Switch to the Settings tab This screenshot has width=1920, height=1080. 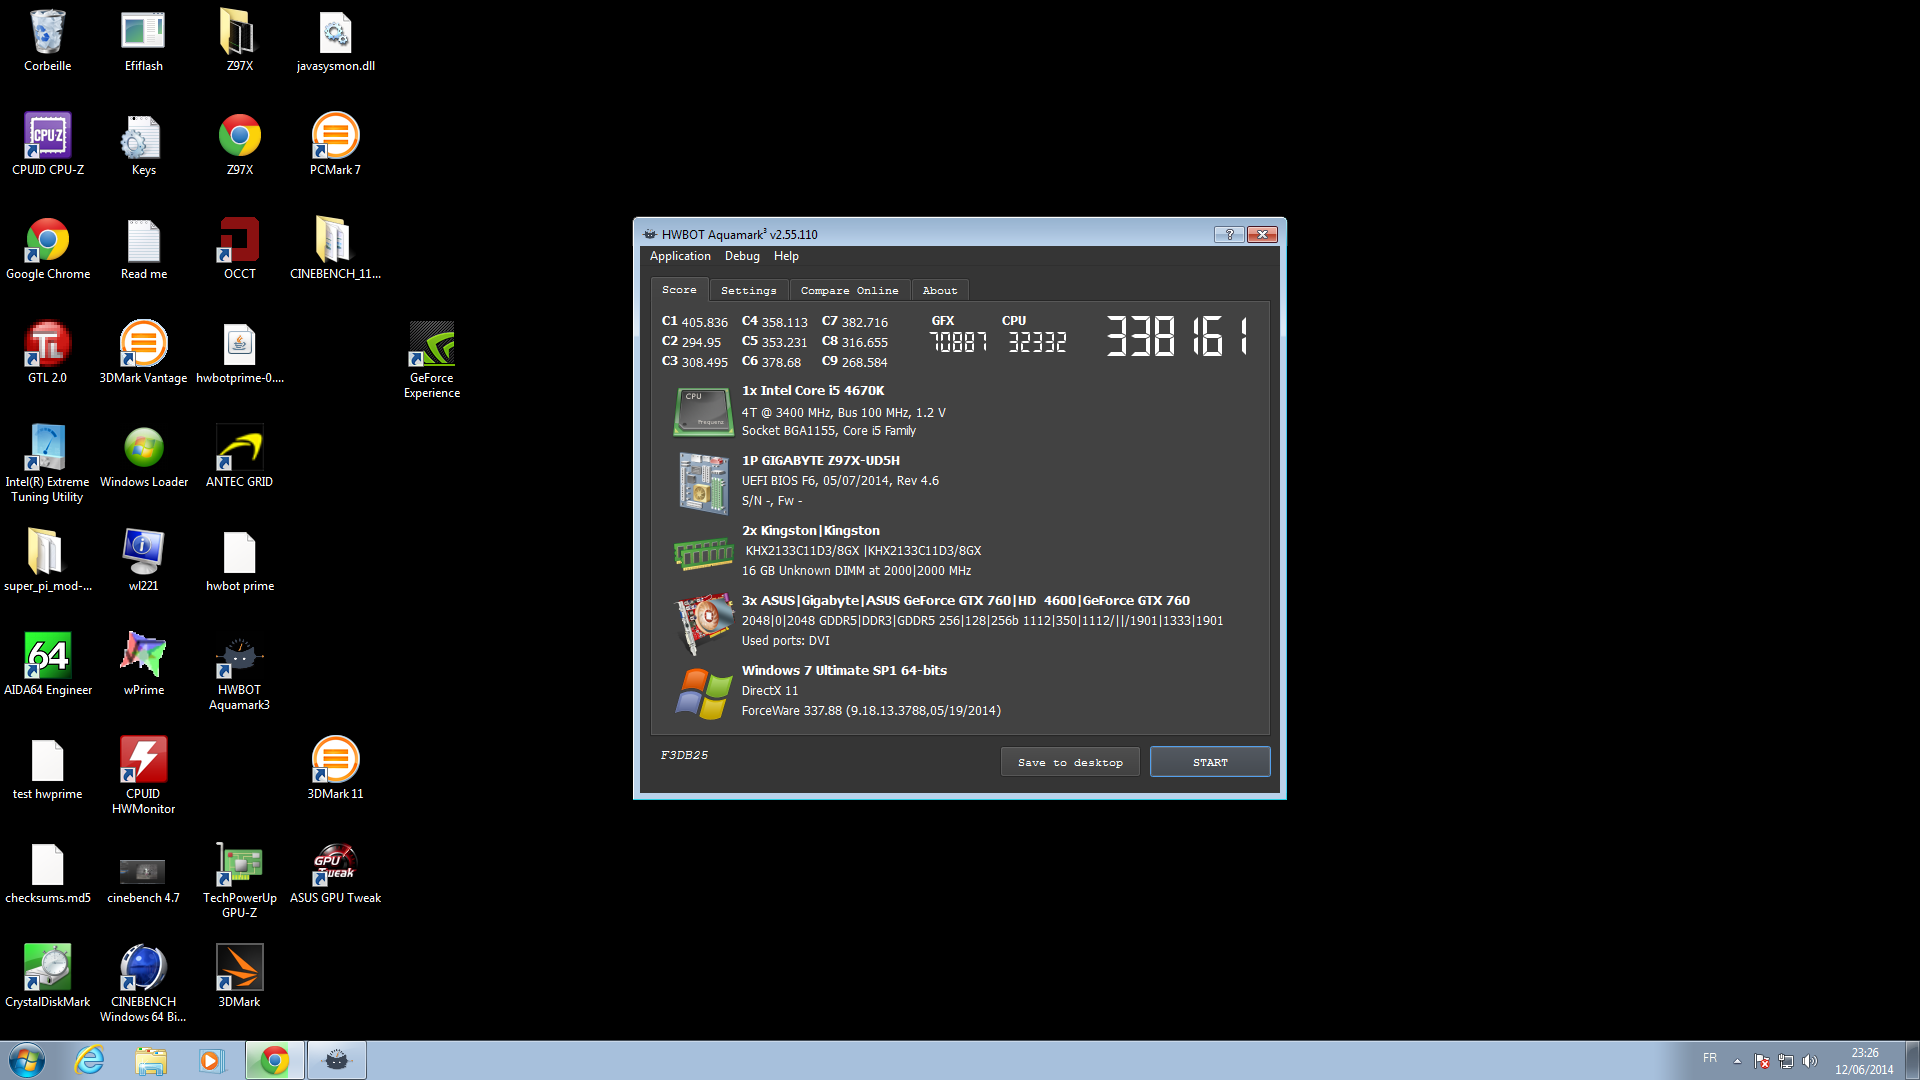point(748,290)
